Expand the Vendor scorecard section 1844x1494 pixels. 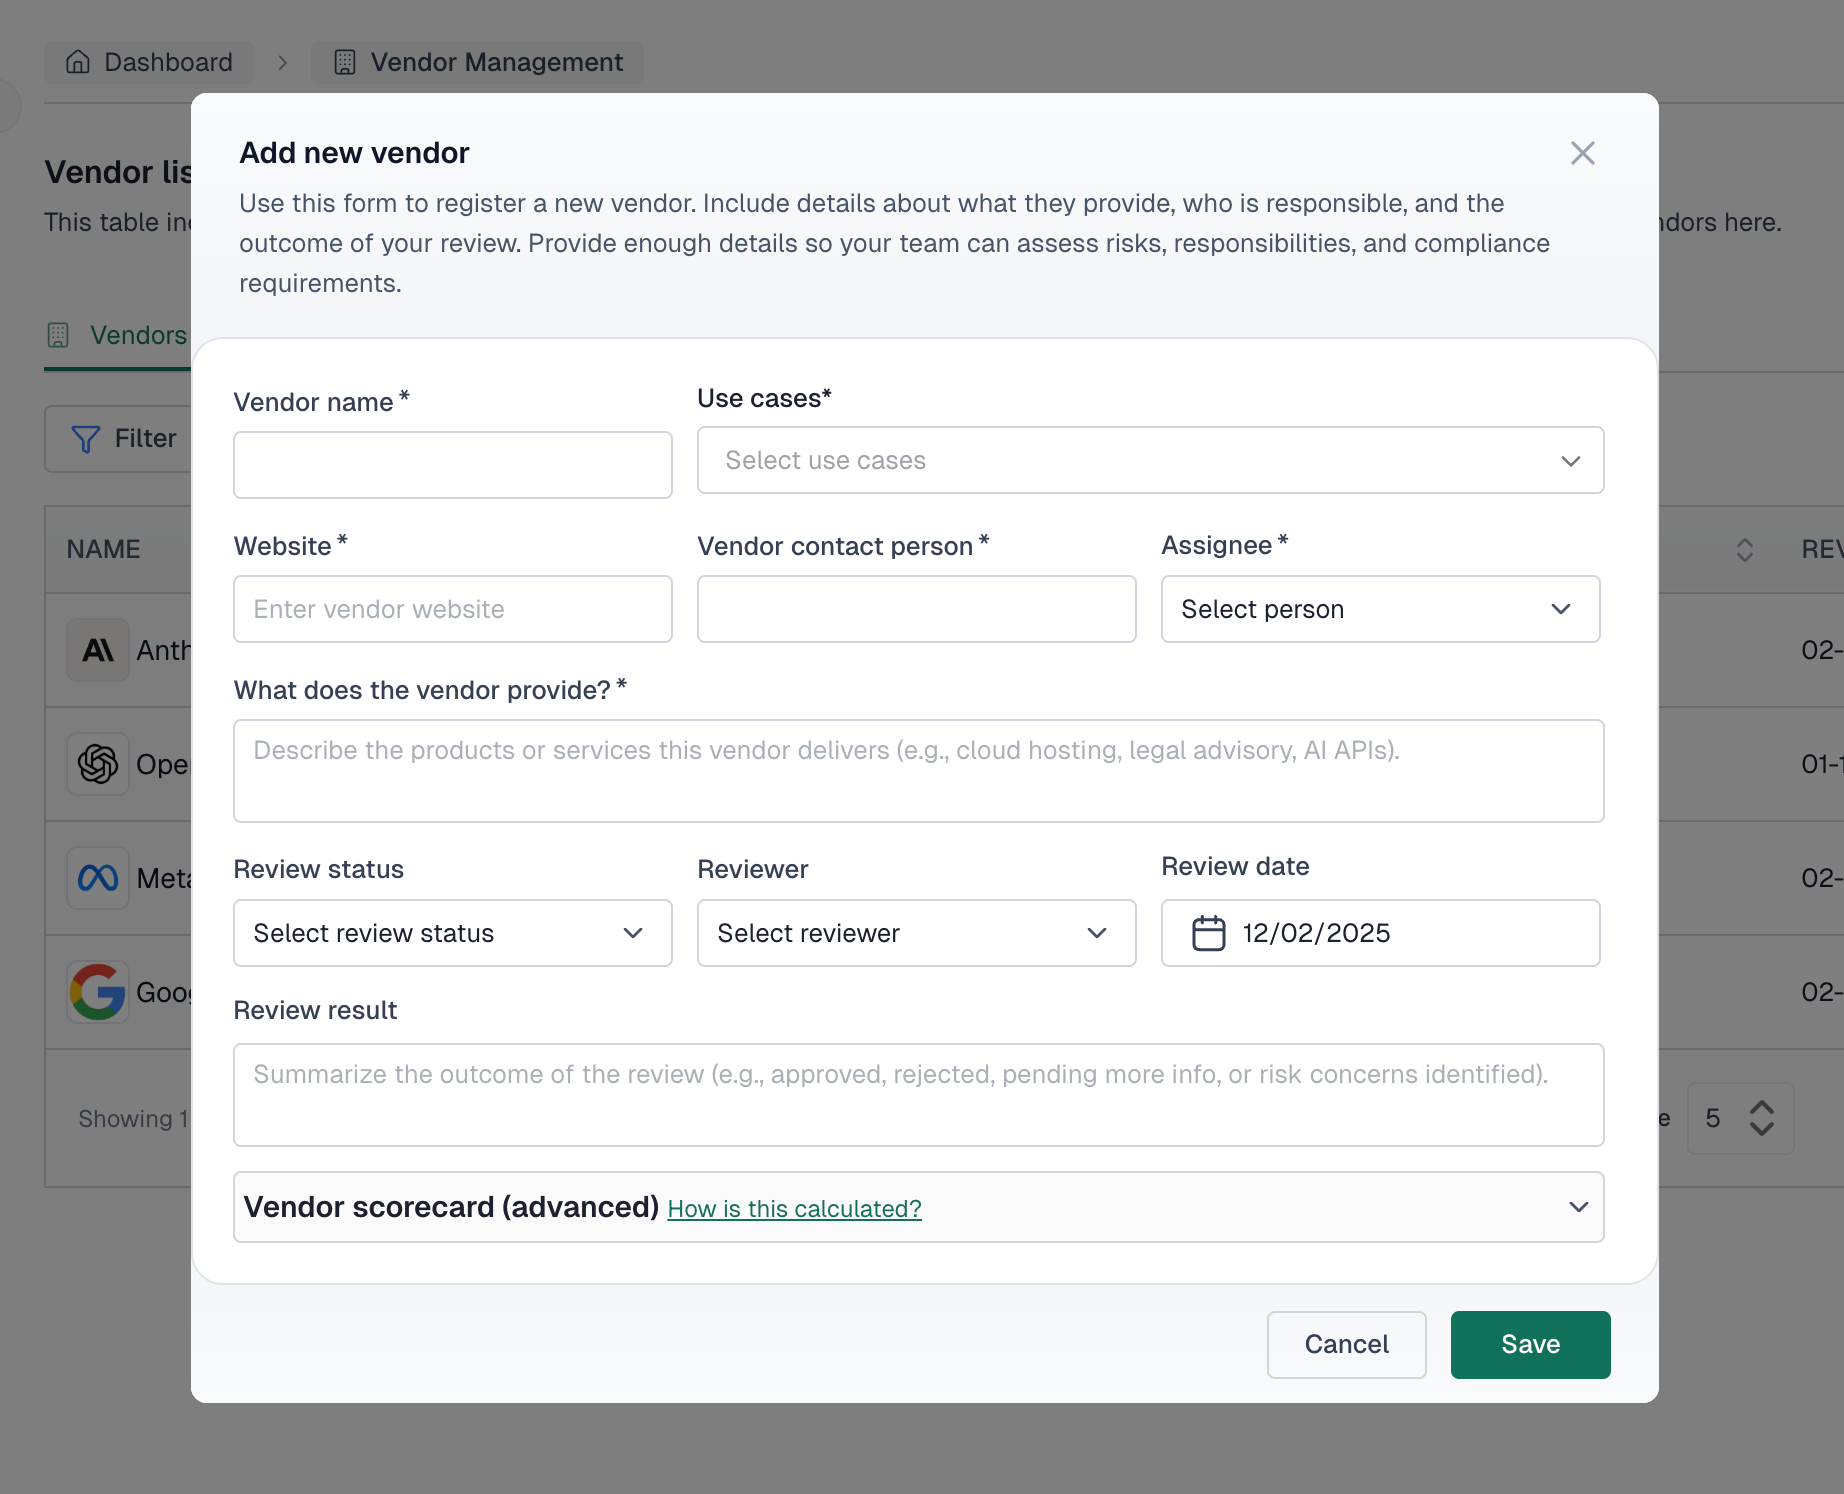click(1578, 1207)
